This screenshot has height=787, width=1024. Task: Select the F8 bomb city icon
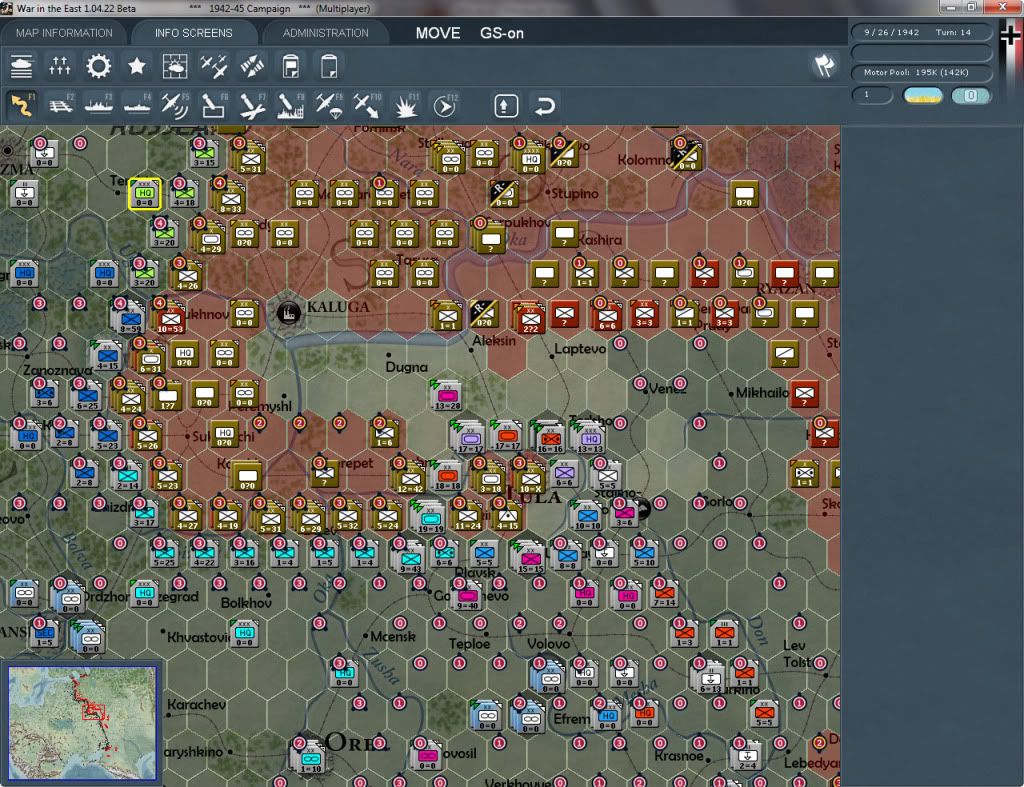pyautogui.click(x=291, y=105)
